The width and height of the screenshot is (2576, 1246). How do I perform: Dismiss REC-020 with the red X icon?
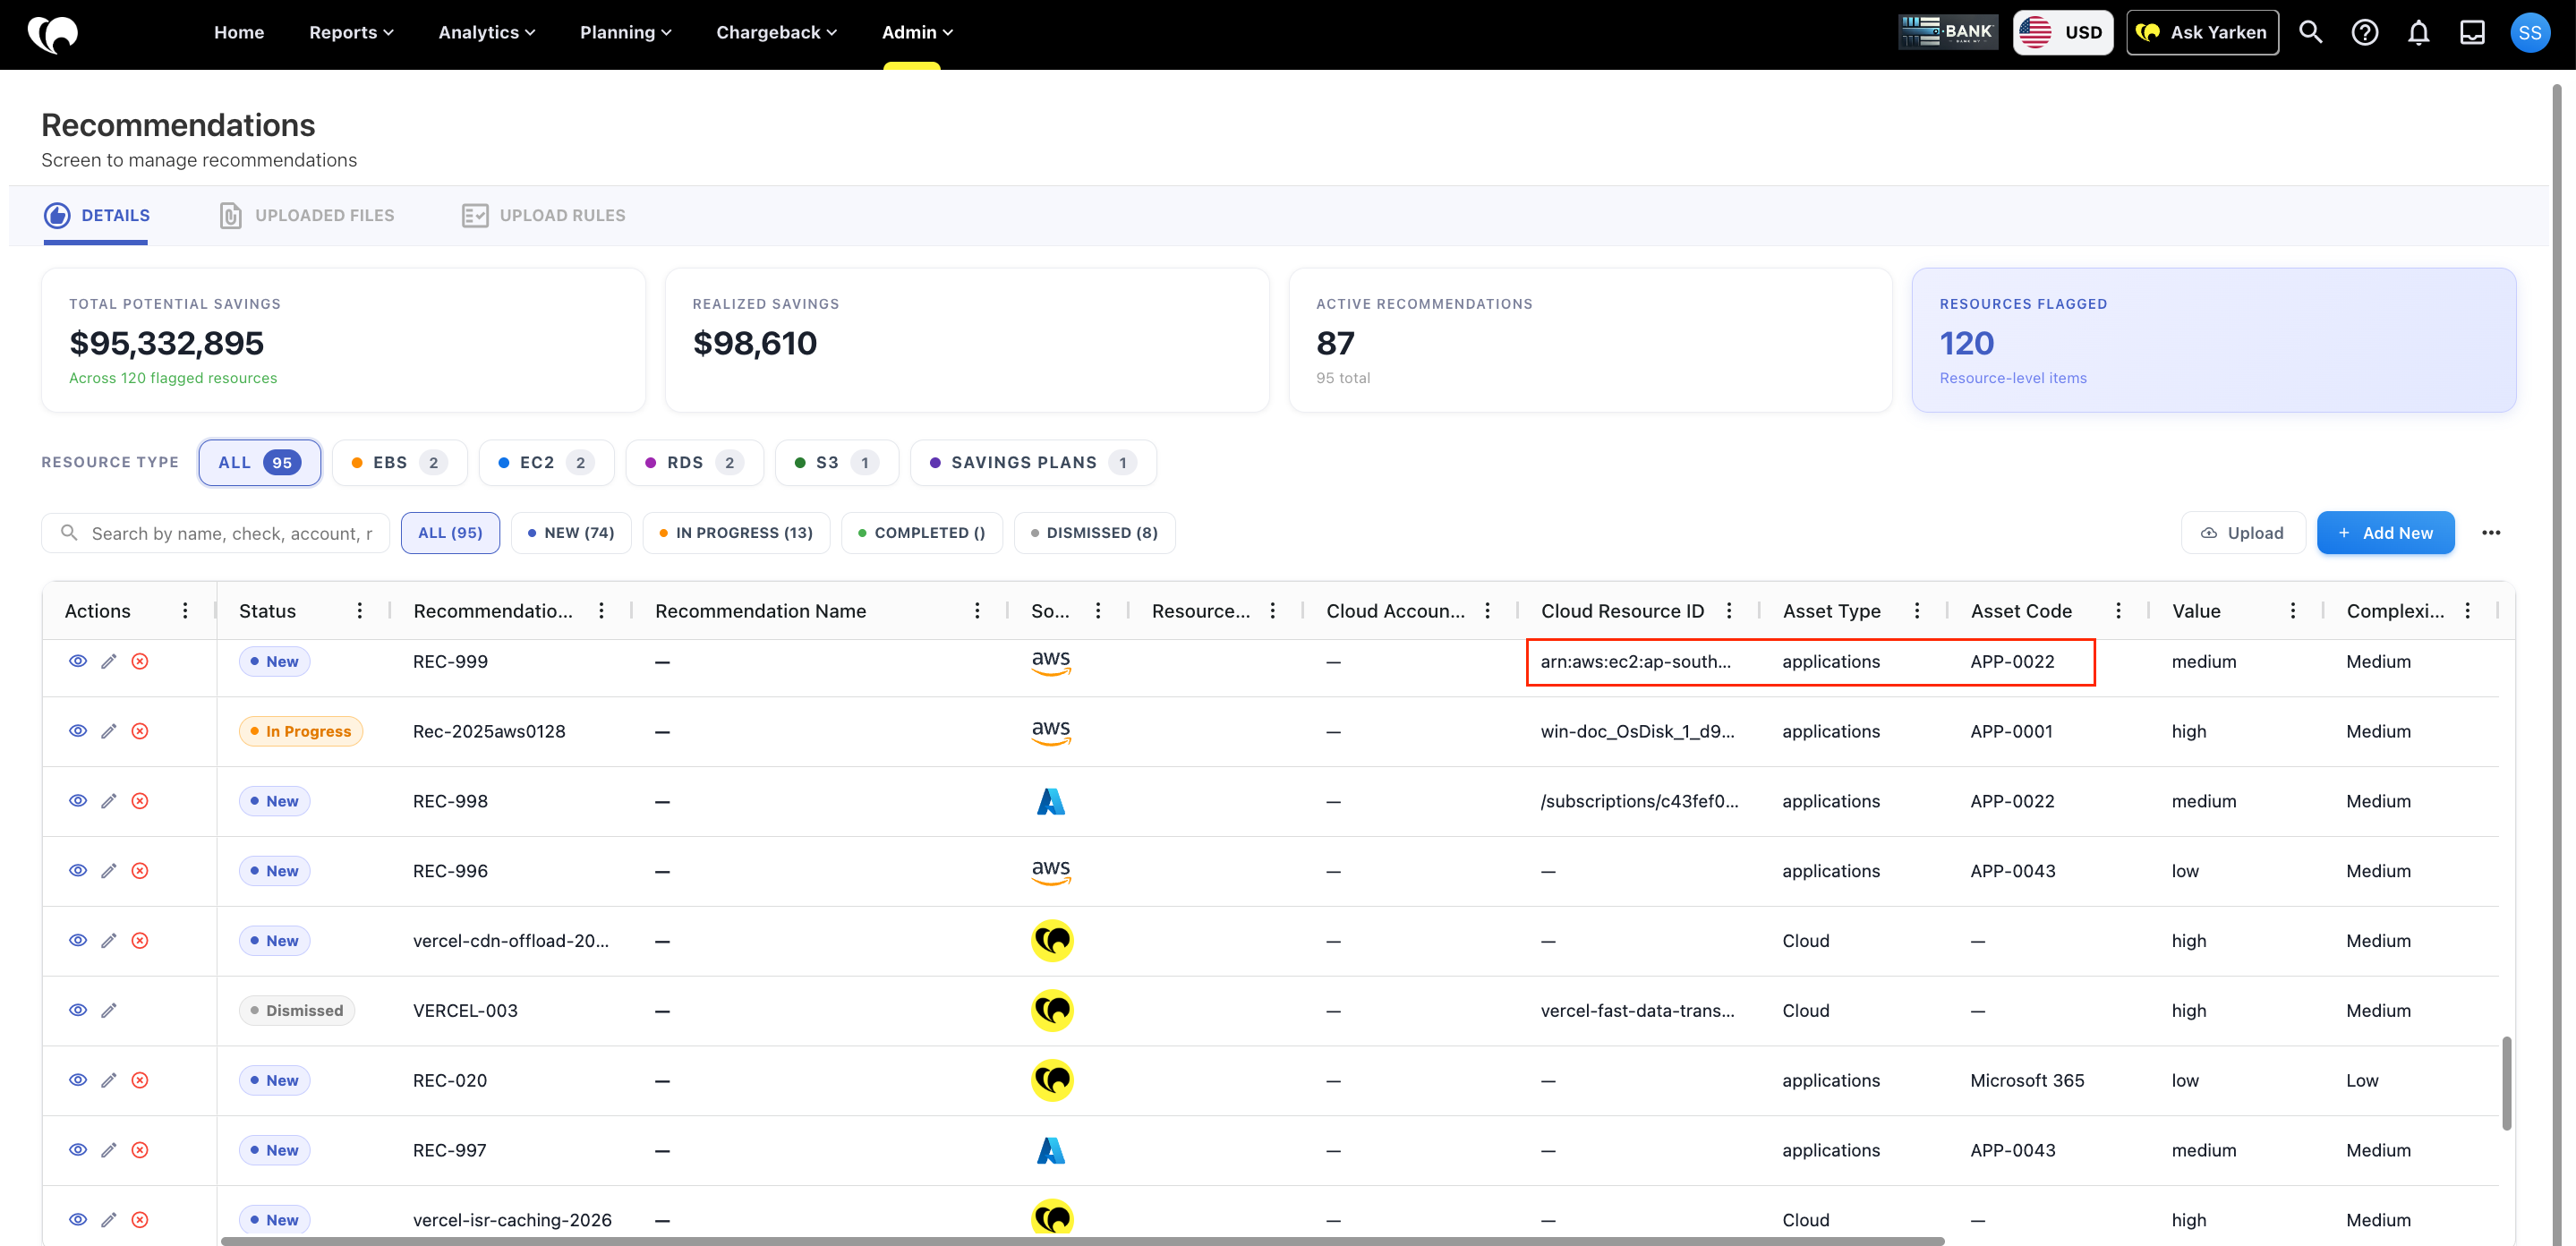[140, 1081]
